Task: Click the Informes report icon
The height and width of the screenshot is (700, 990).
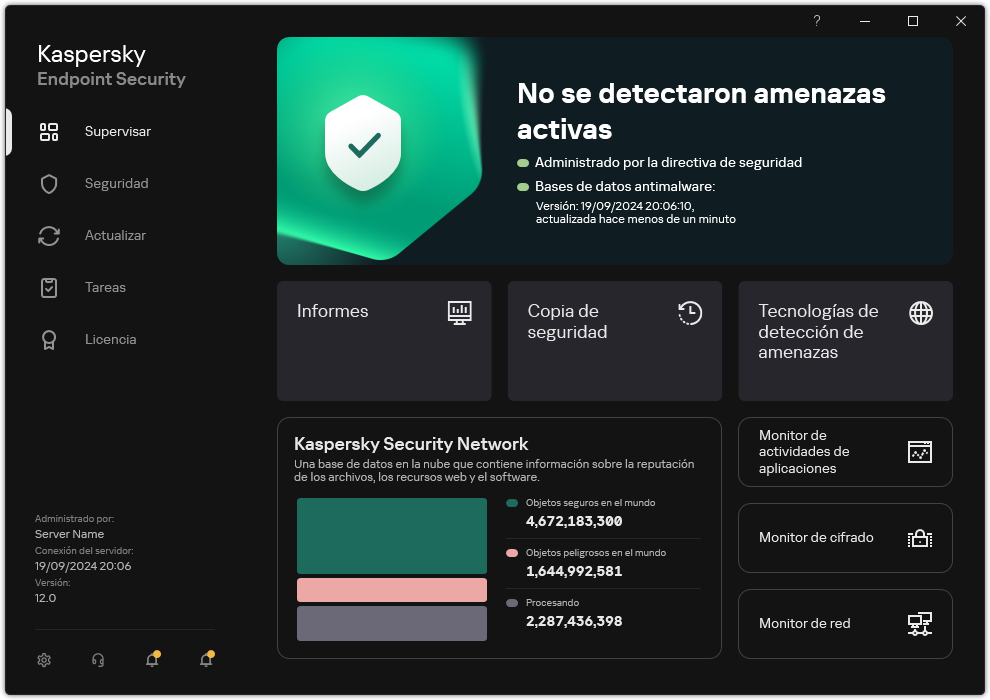Action: coord(459,313)
